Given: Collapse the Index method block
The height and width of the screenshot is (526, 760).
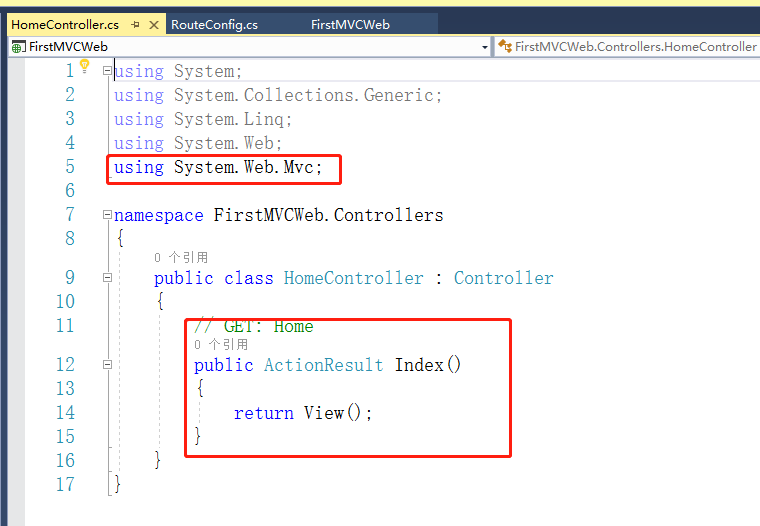Looking at the screenshot, I should [107, 365].
